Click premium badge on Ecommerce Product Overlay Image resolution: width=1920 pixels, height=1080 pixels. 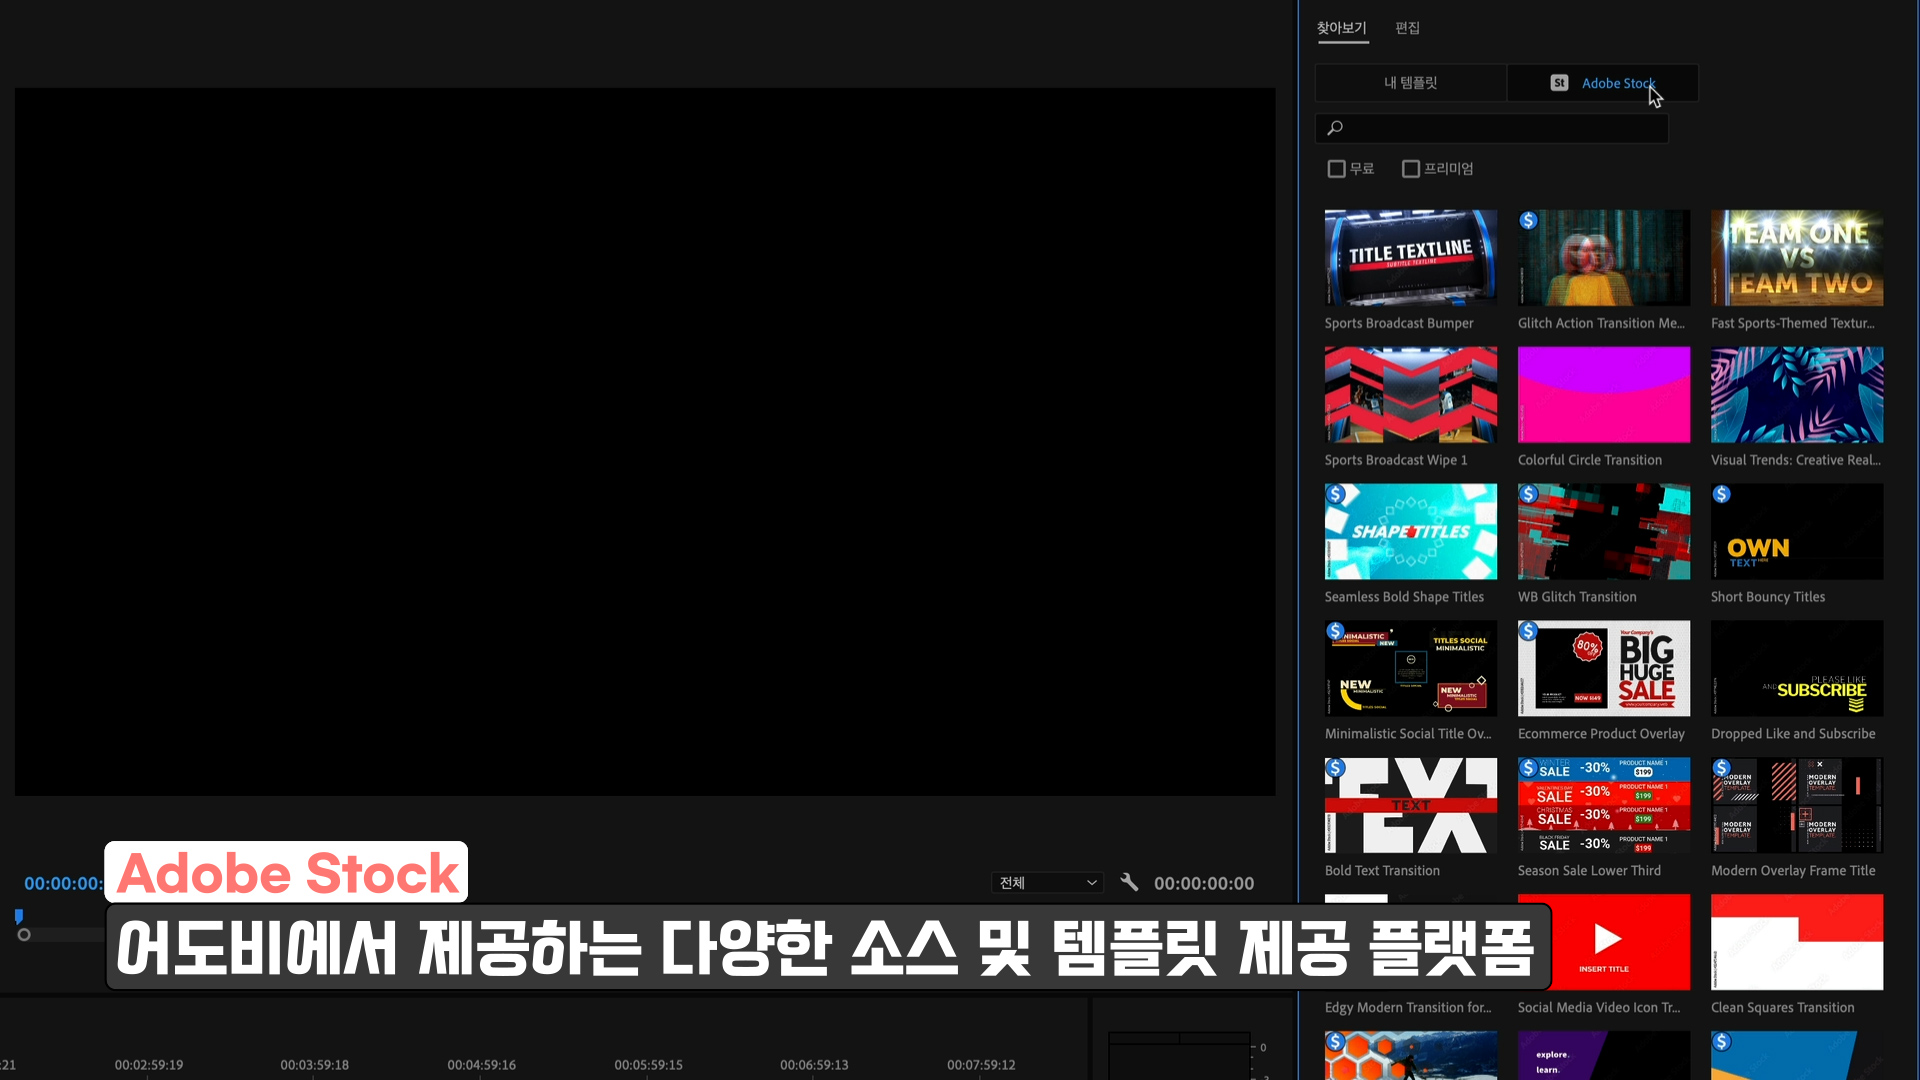(x=1528, y=631)
